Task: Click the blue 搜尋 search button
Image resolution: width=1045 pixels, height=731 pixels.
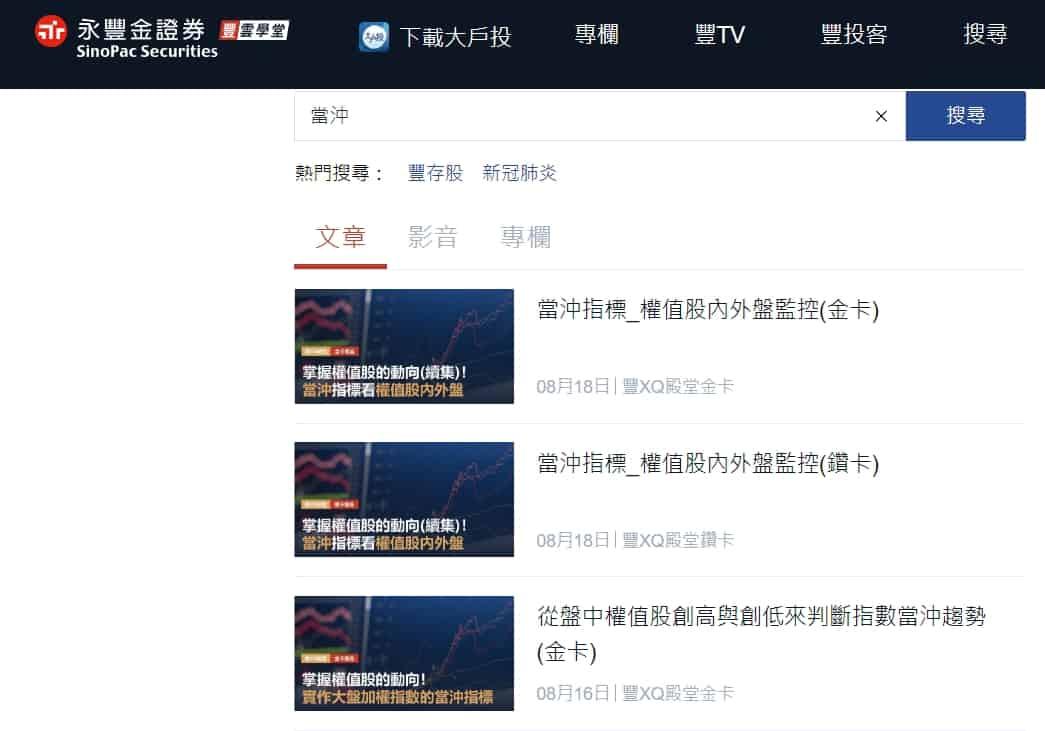Action: pyautogui.click(x=965, y=116)
